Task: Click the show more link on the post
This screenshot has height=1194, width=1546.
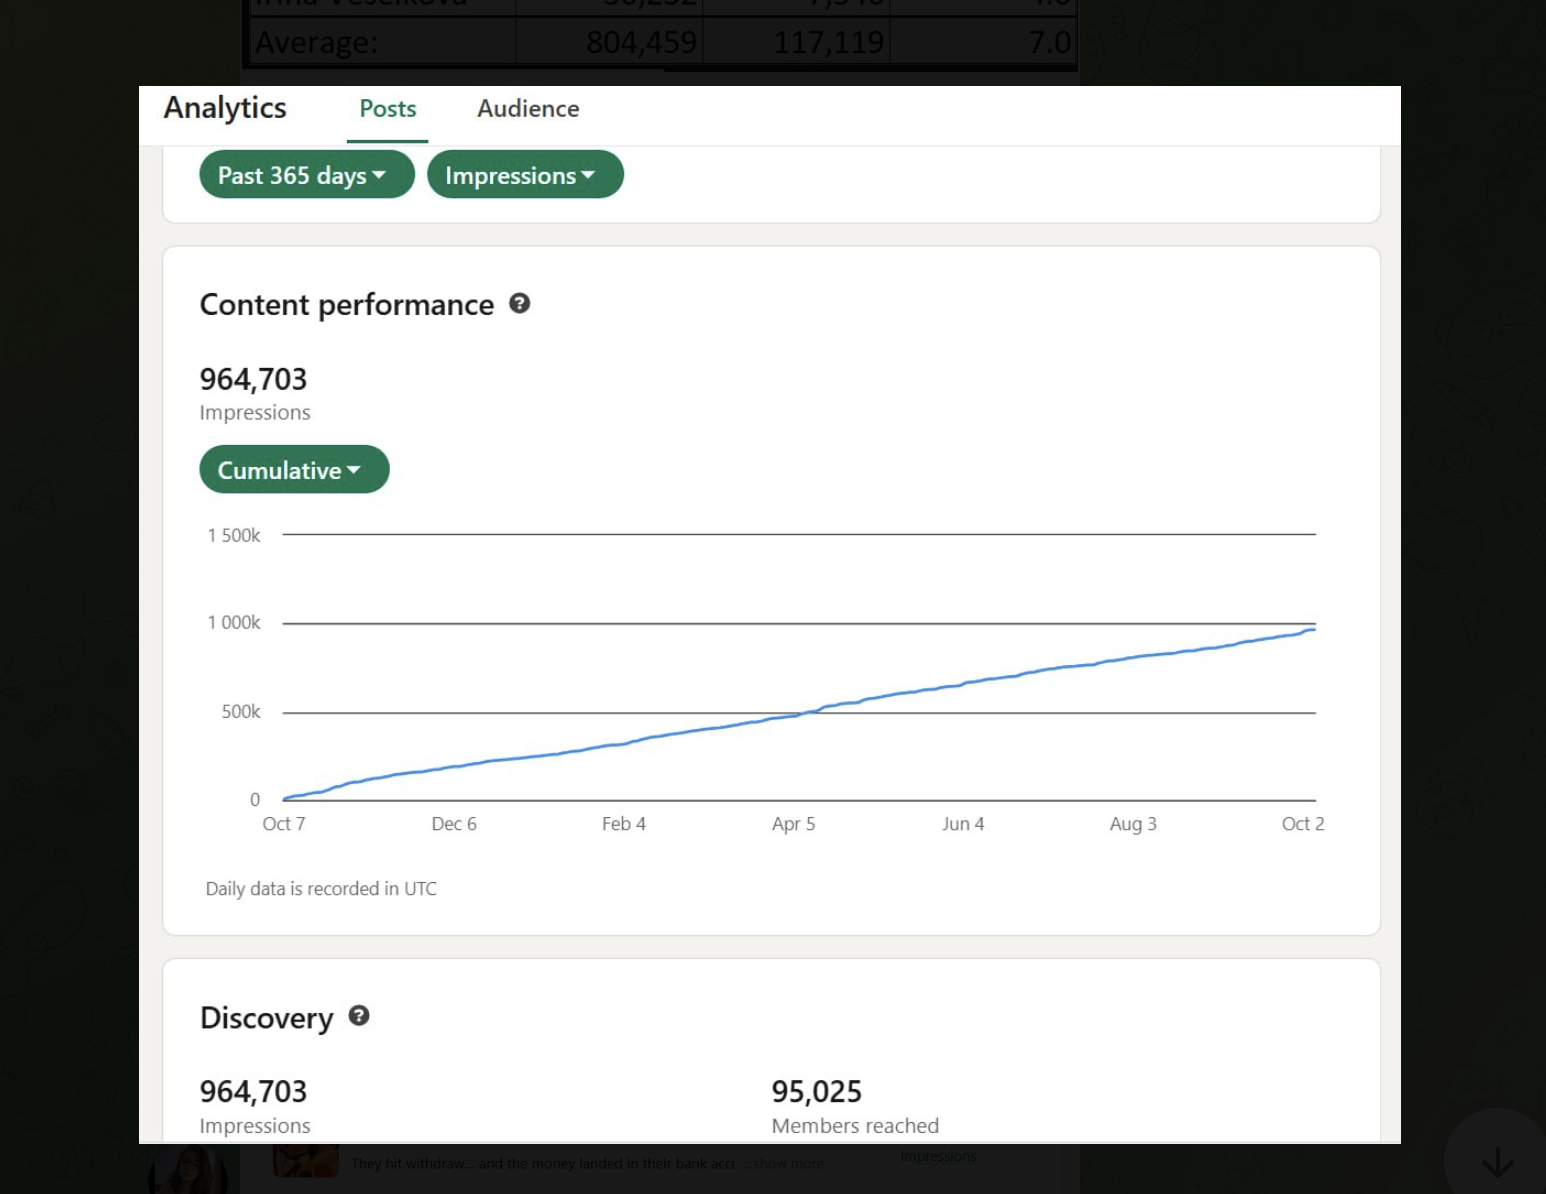Action: pyautogui.click(x=786, y=1163)
